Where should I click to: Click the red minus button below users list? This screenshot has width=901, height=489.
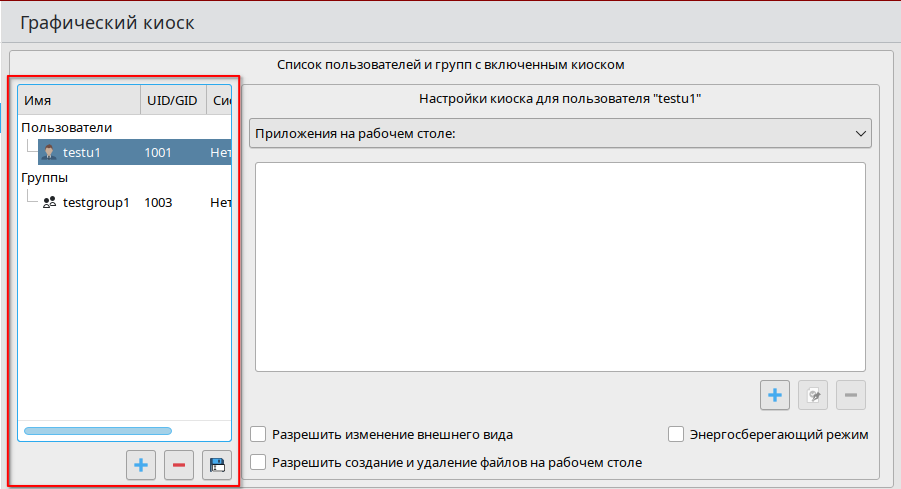coord(179,465)
